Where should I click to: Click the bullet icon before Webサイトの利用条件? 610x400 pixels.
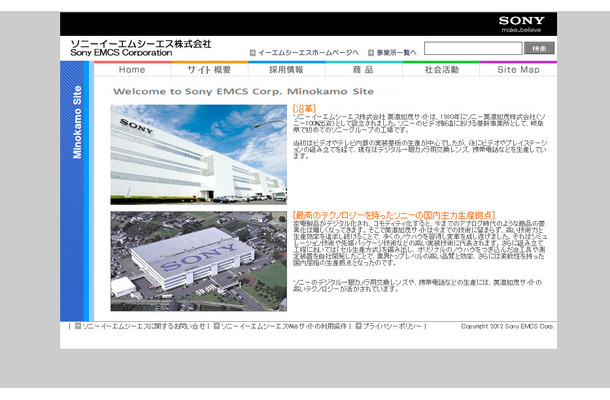(x=217, y=326)
